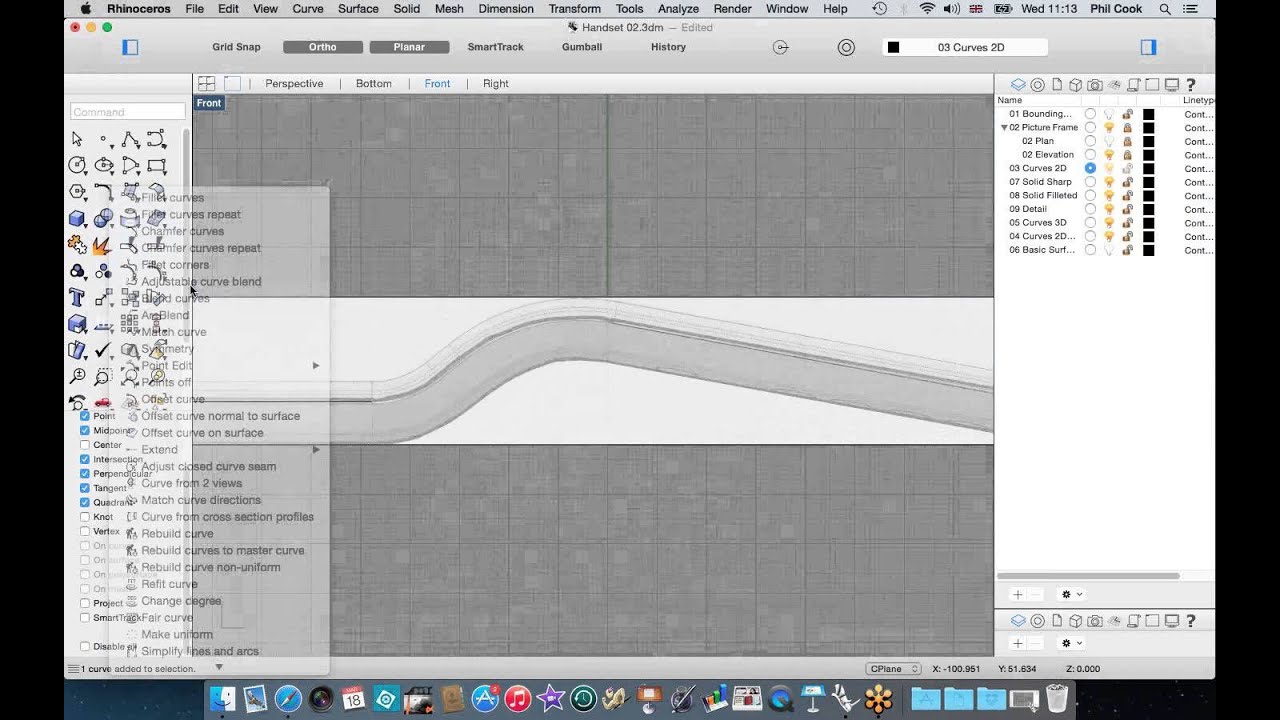Pick the polygon drawing tool
Viewport: 1280px width, 720px height.
(77, 191)
